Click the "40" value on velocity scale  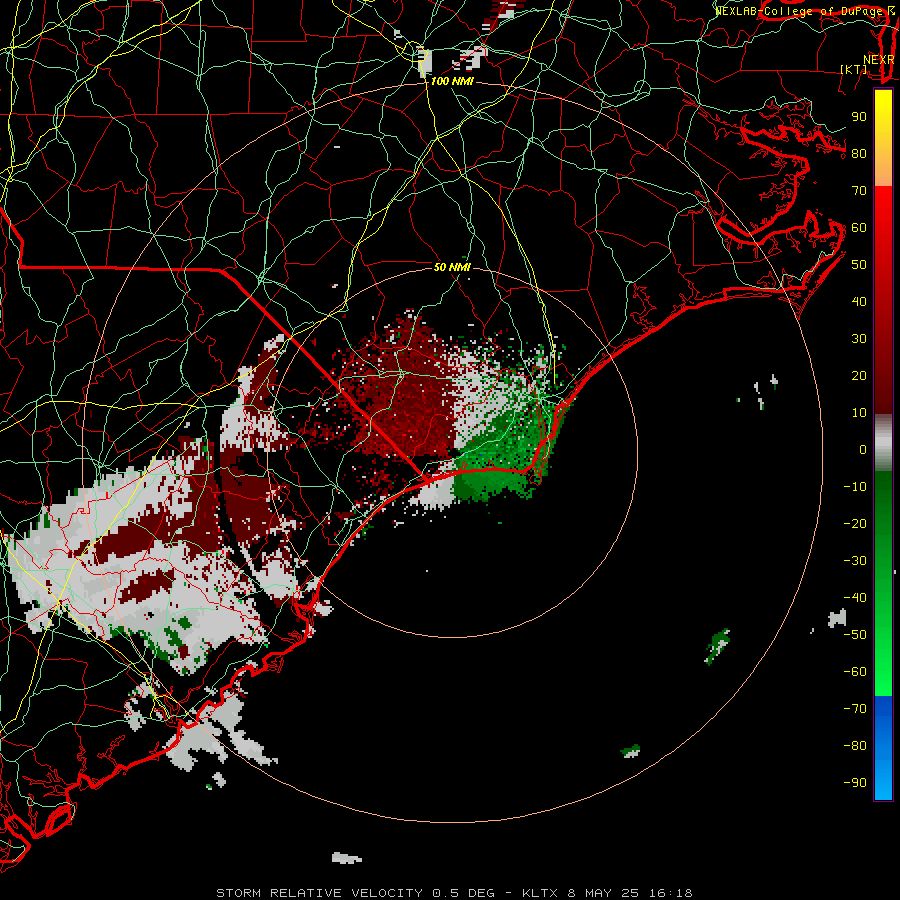coord(859,302)
